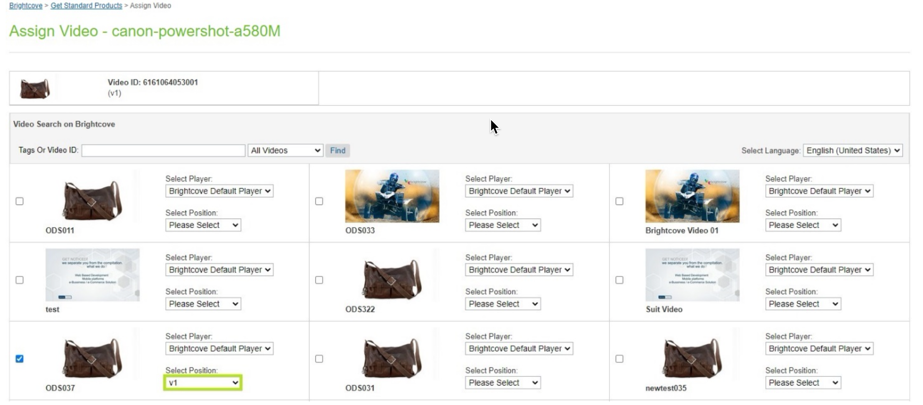
Task: Open the All Videos filter dropdown
Action: coord(285,150)
